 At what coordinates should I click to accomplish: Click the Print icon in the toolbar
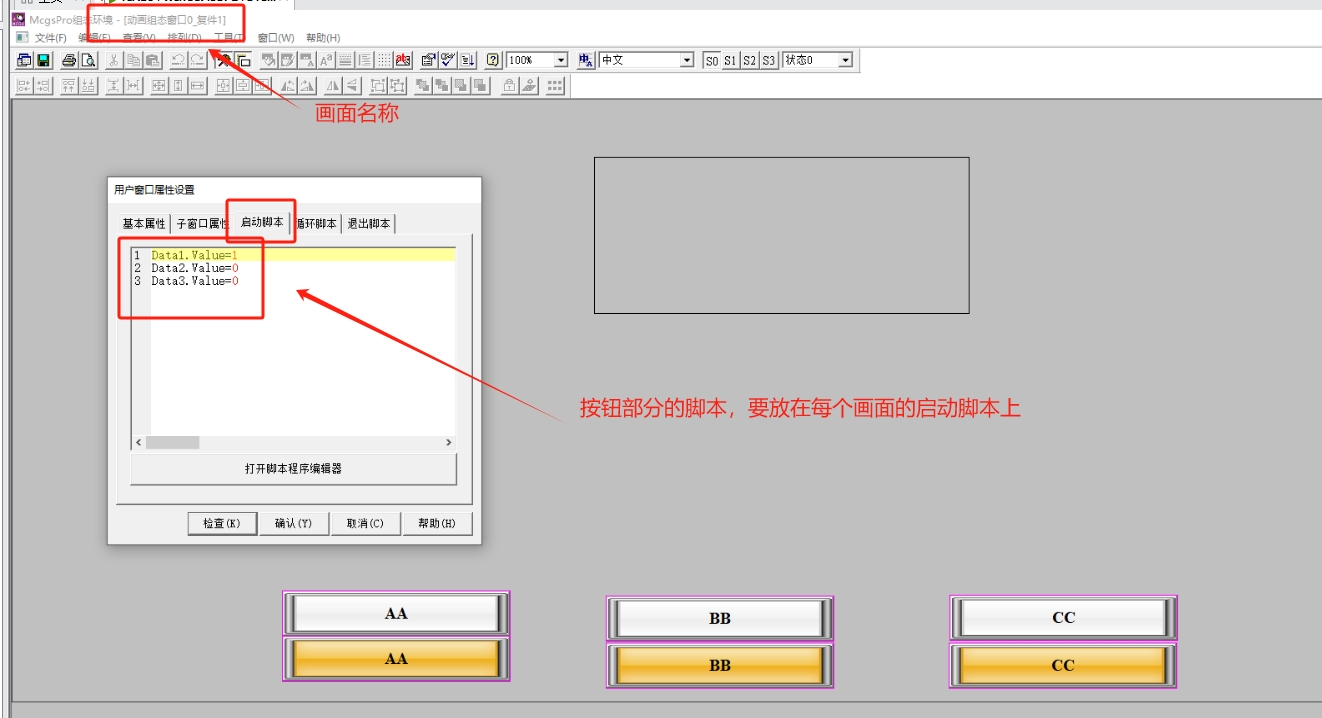click(x=69, y=60)
